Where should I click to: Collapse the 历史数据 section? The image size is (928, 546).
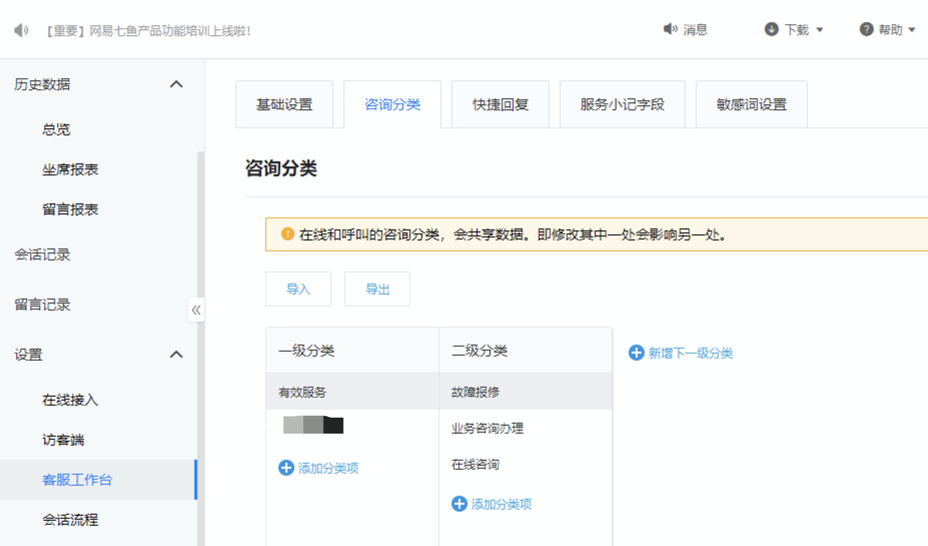(177, 85)
